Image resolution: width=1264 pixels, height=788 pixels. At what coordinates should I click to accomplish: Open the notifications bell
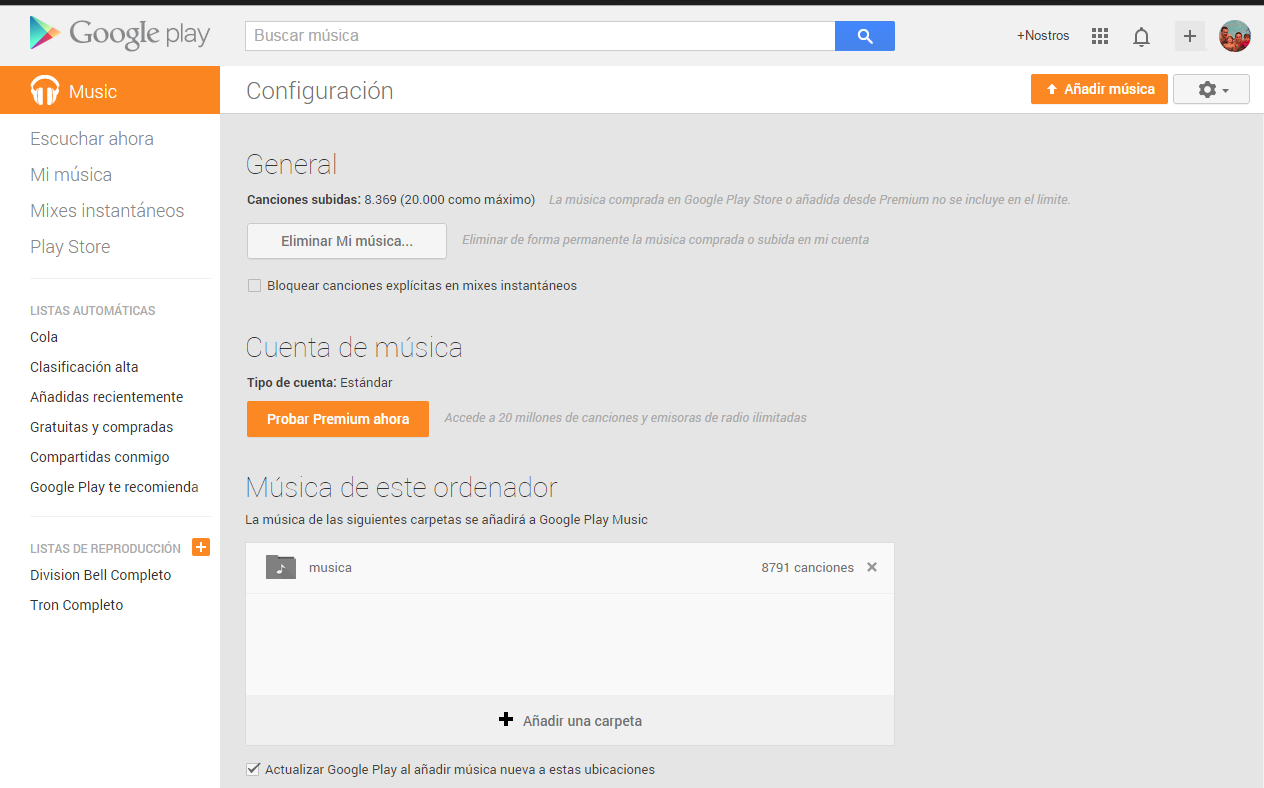pos(1141,37)
